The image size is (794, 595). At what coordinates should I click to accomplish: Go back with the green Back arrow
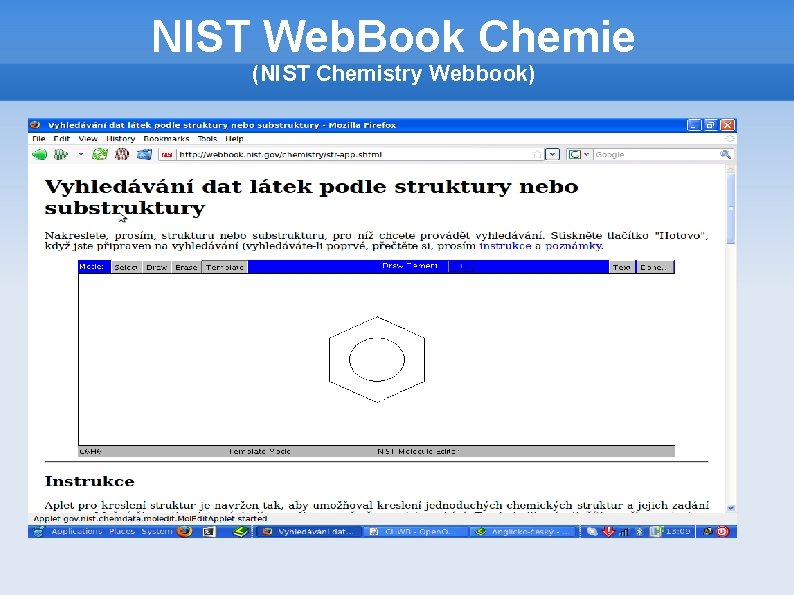[x=39, y=154]
